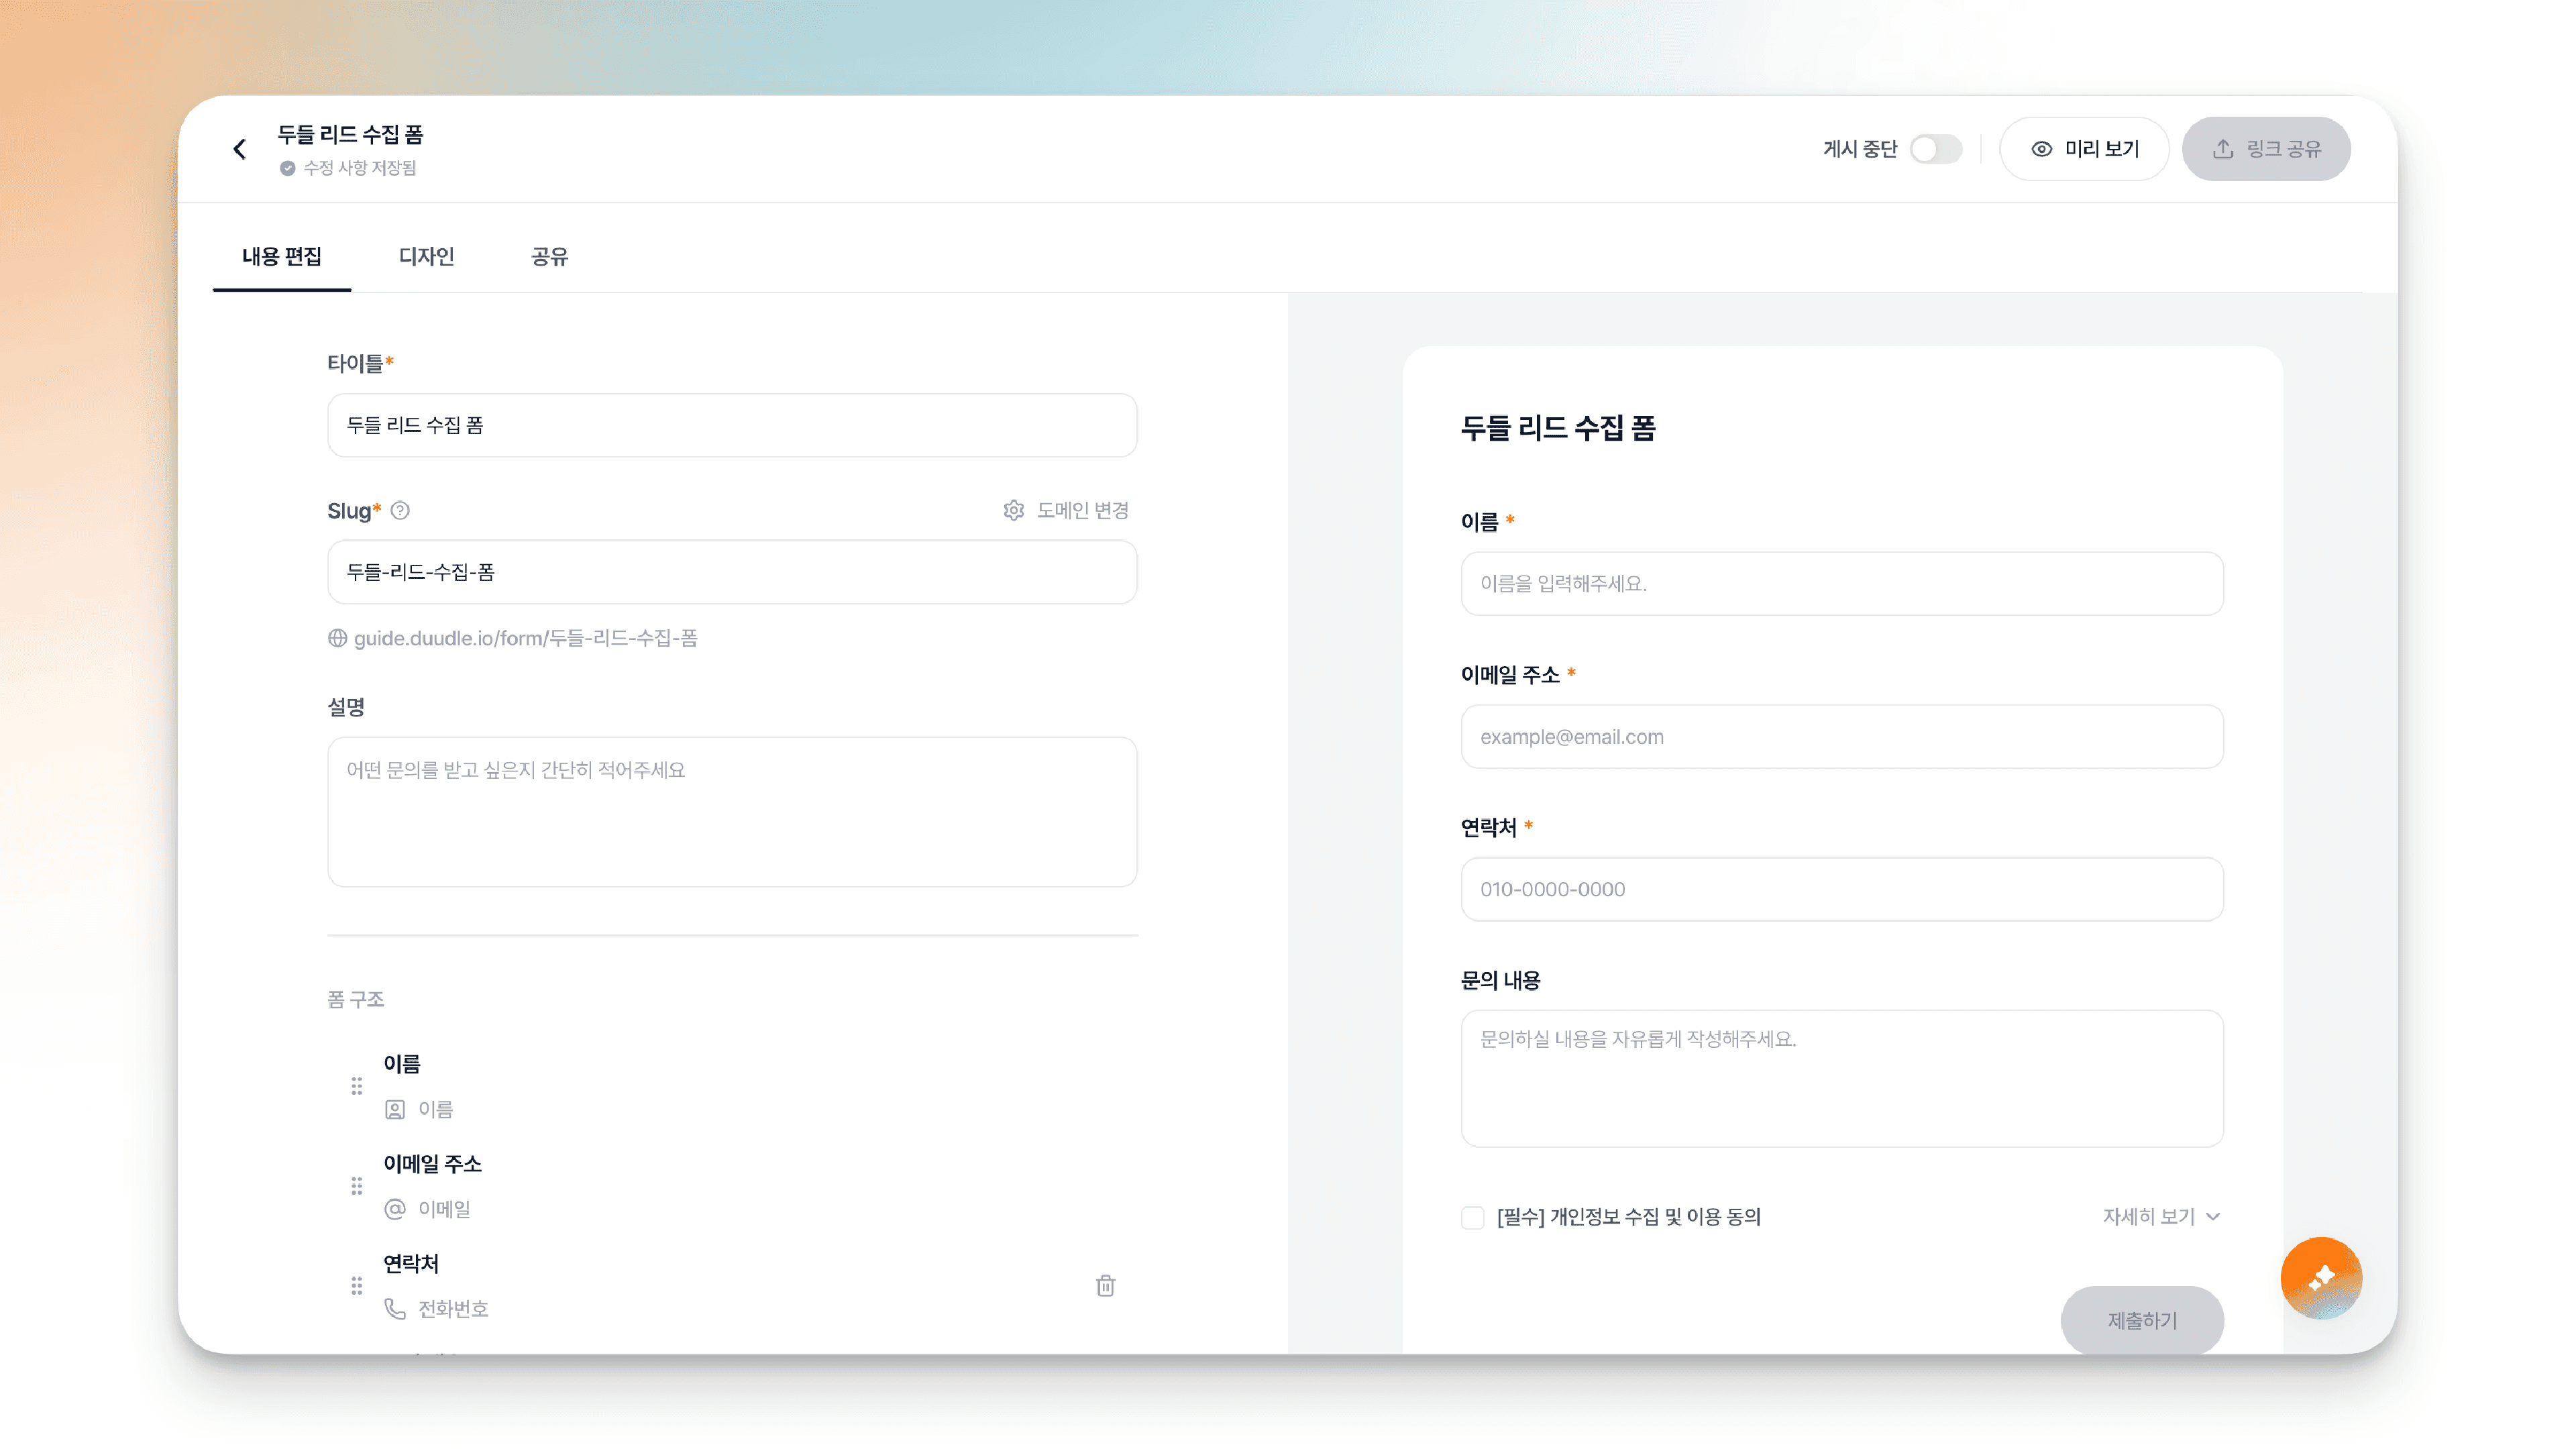Focus the Slug input field
Screen dimensions: 2576x1449
(x=732, y=572)
